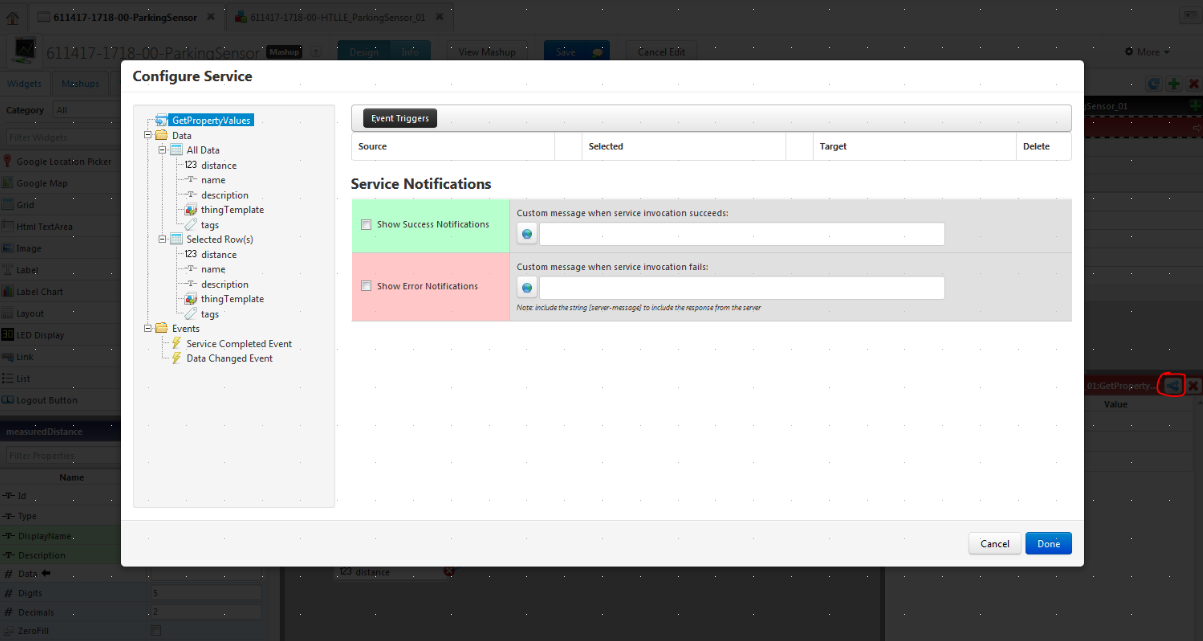Click thingTemplate icon under All Data

point(190,210)
